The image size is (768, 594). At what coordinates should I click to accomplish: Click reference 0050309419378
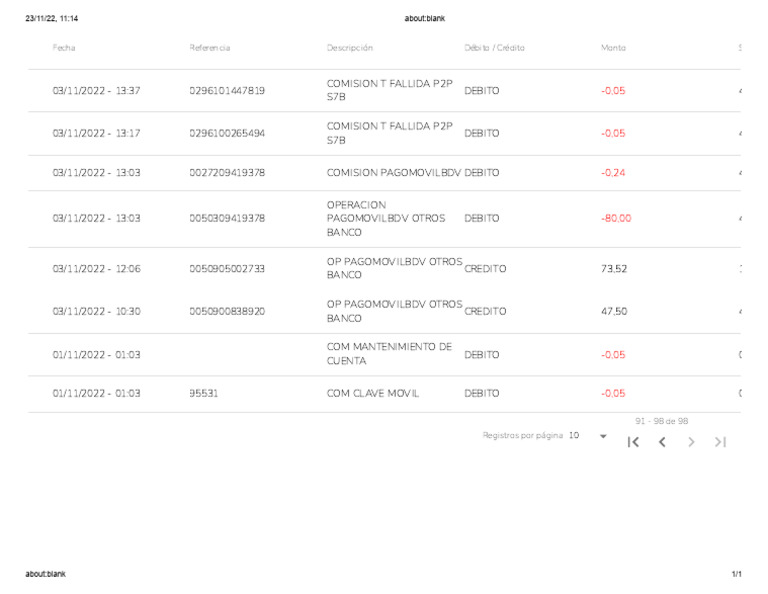[x=227, y=218]
